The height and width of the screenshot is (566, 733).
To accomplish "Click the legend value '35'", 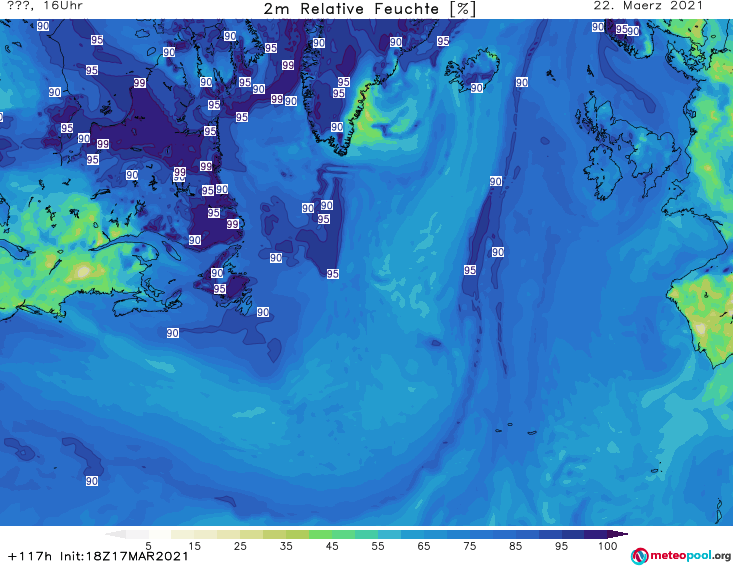I will coord(286,546).
